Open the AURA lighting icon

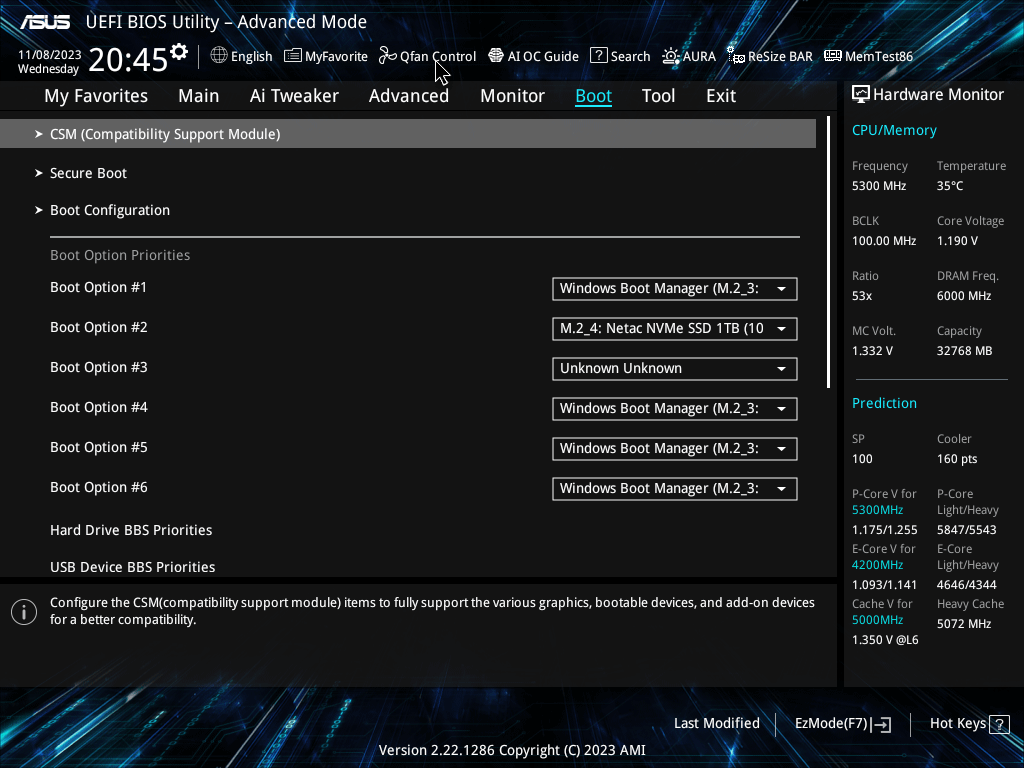tap(671, 56)
